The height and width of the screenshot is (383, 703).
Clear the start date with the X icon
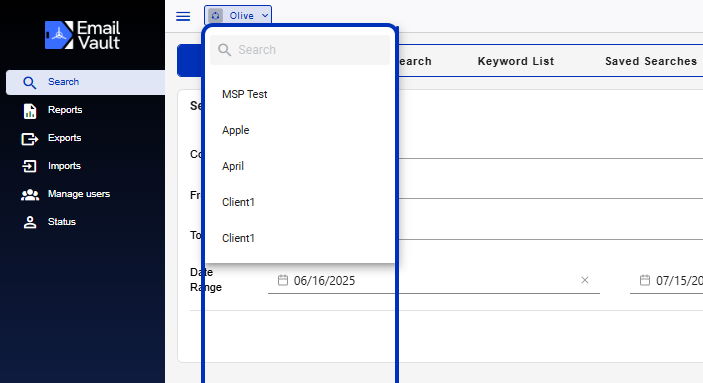point(584,280)
